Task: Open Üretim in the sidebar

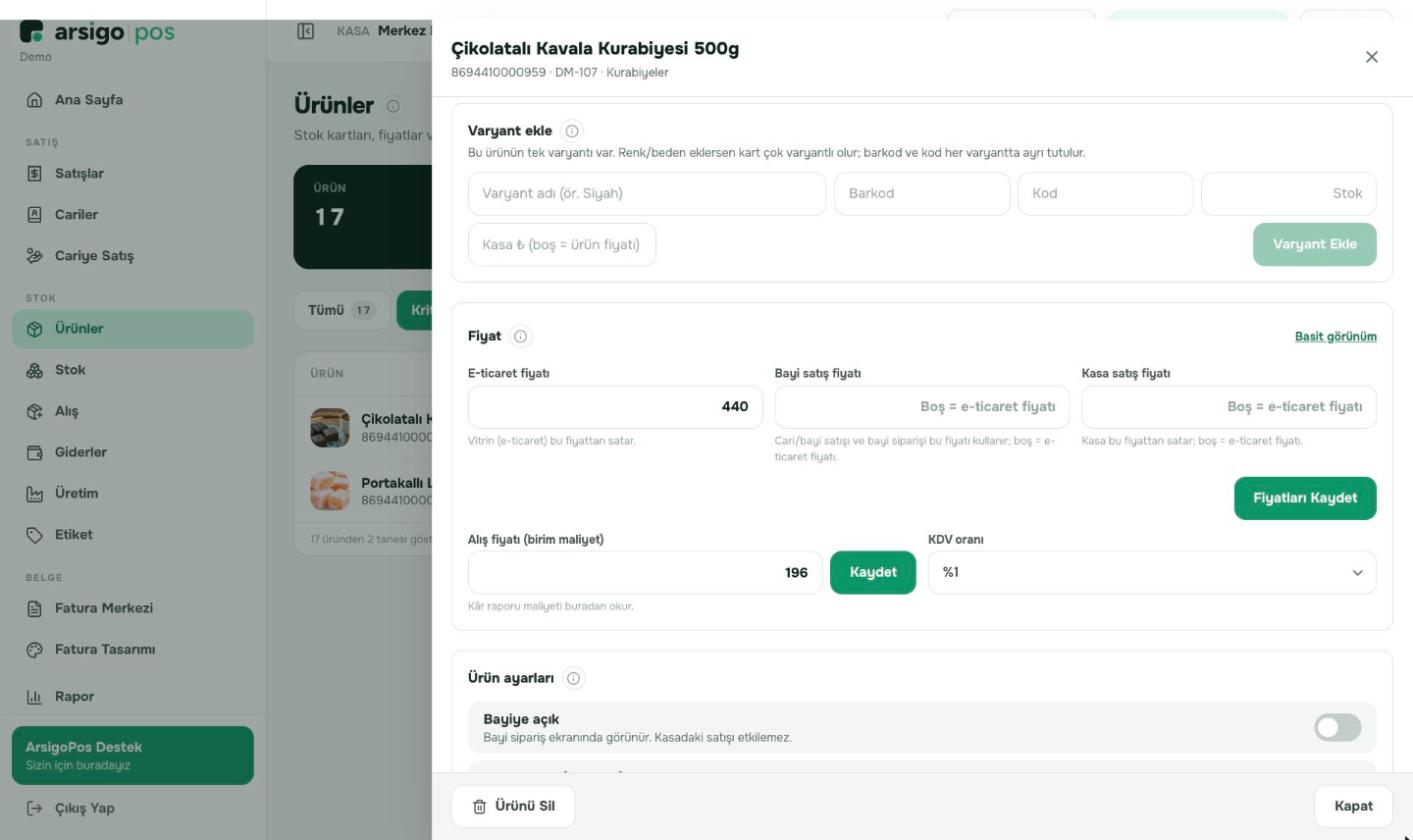Action: point(133,493)
